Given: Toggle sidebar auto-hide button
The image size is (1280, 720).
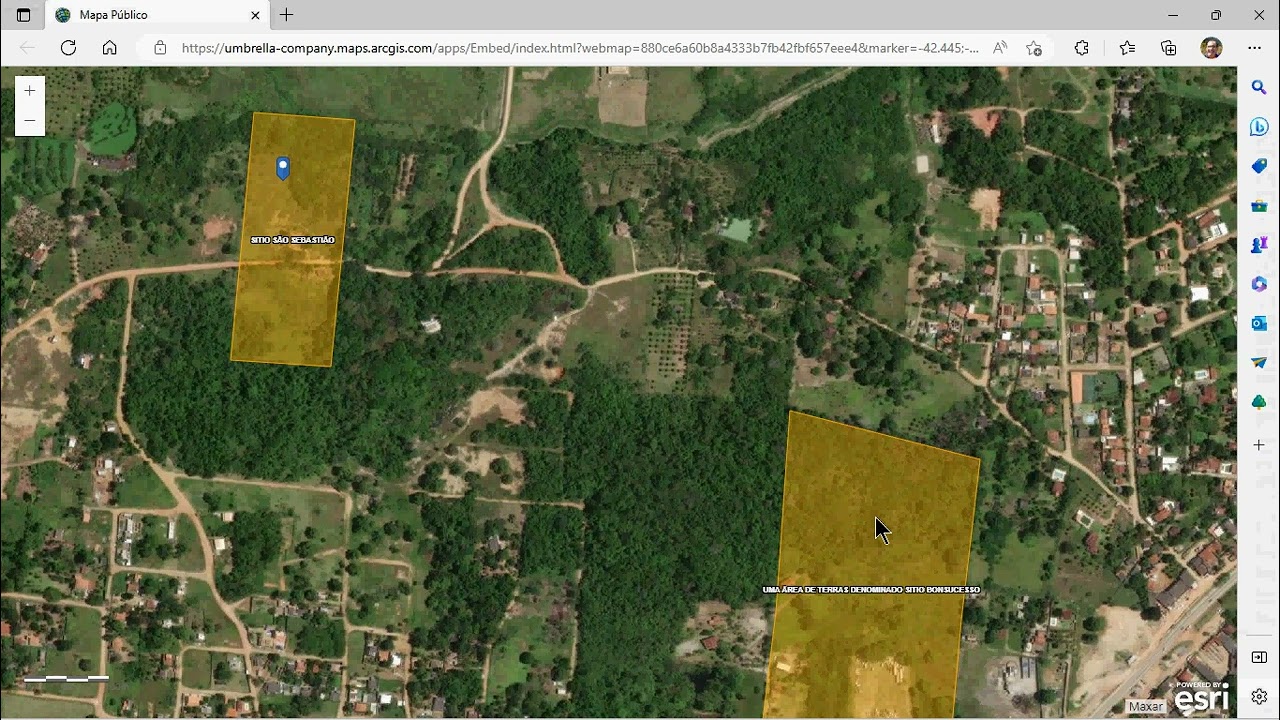Looking at the screenshot, I should tap(1259, 657).
